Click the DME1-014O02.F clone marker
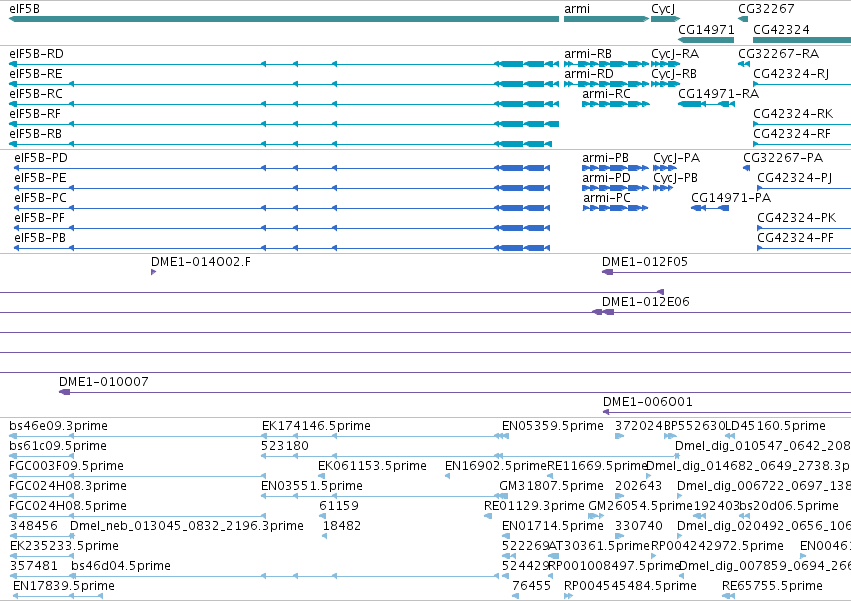 tap(154, 272)
